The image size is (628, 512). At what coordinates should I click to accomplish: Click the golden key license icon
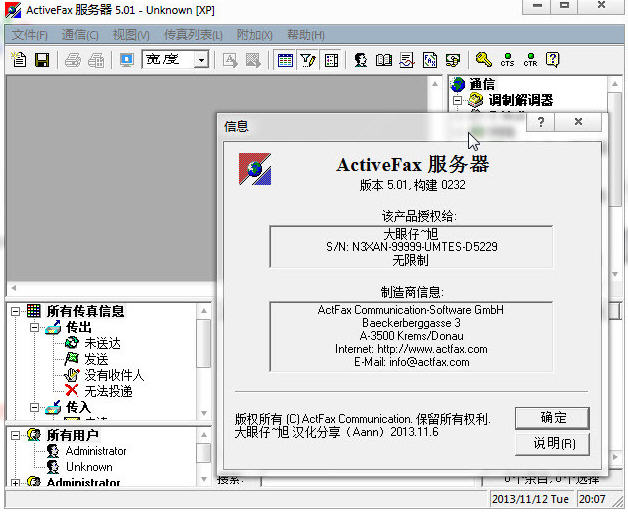tap(484, 59)
